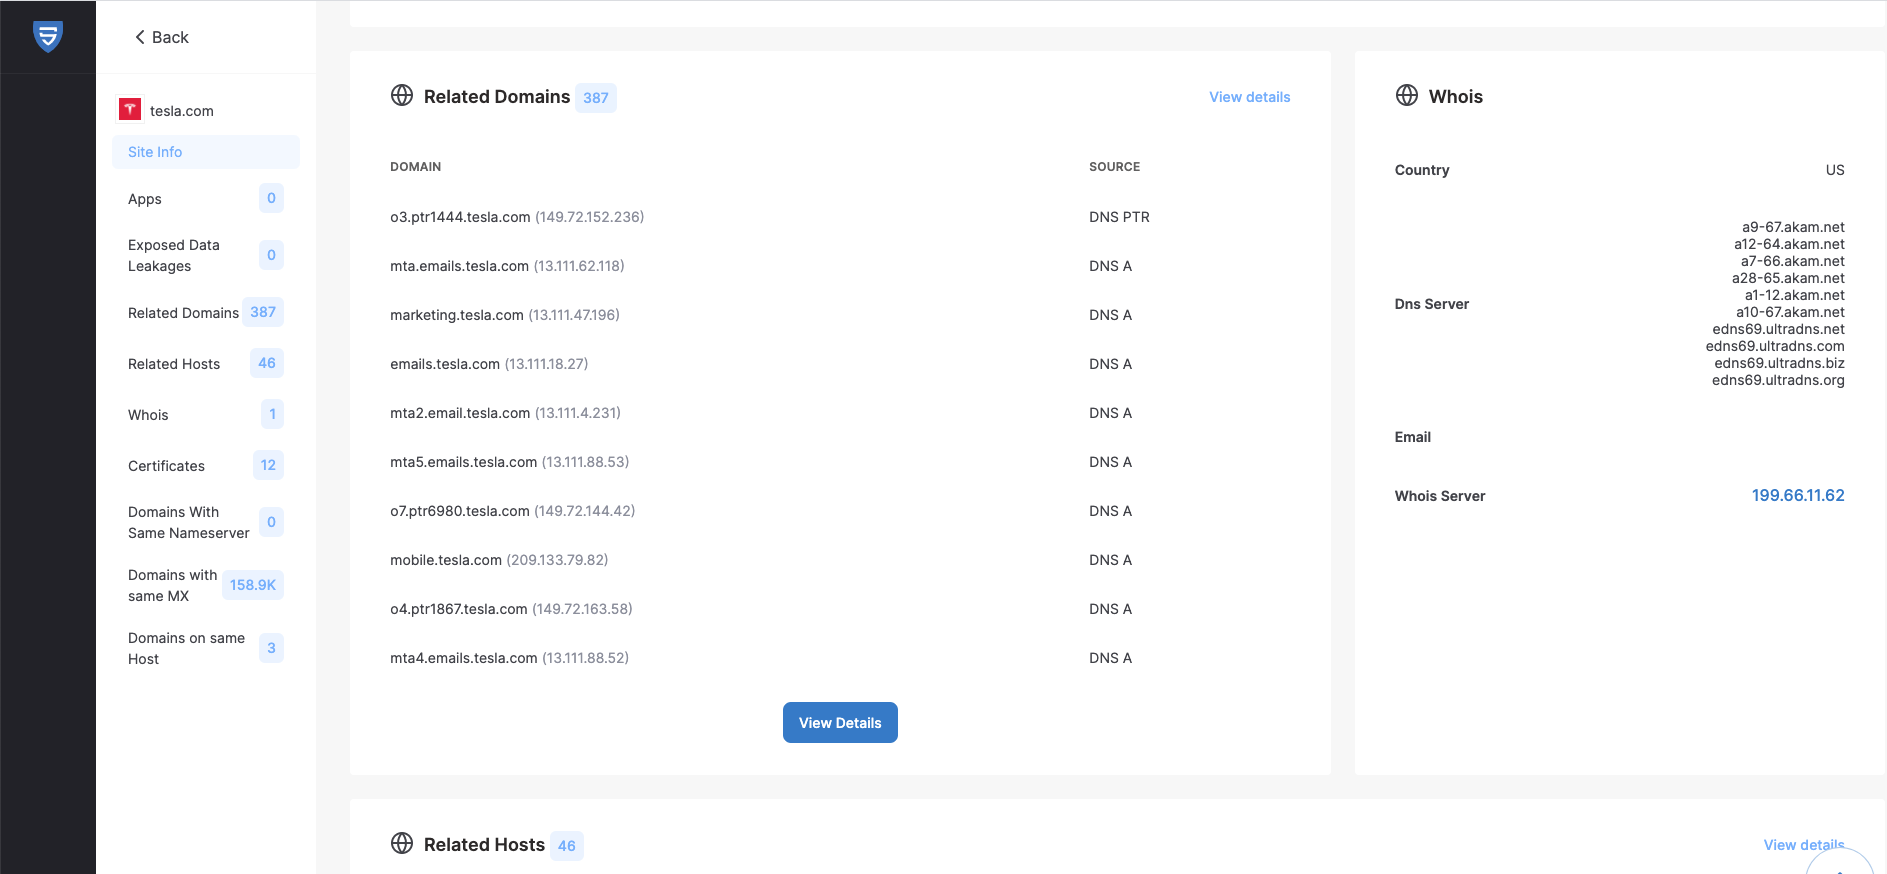Open Domains on same Host
Viewport: 1887px width, 874px height.
point(206,648)
